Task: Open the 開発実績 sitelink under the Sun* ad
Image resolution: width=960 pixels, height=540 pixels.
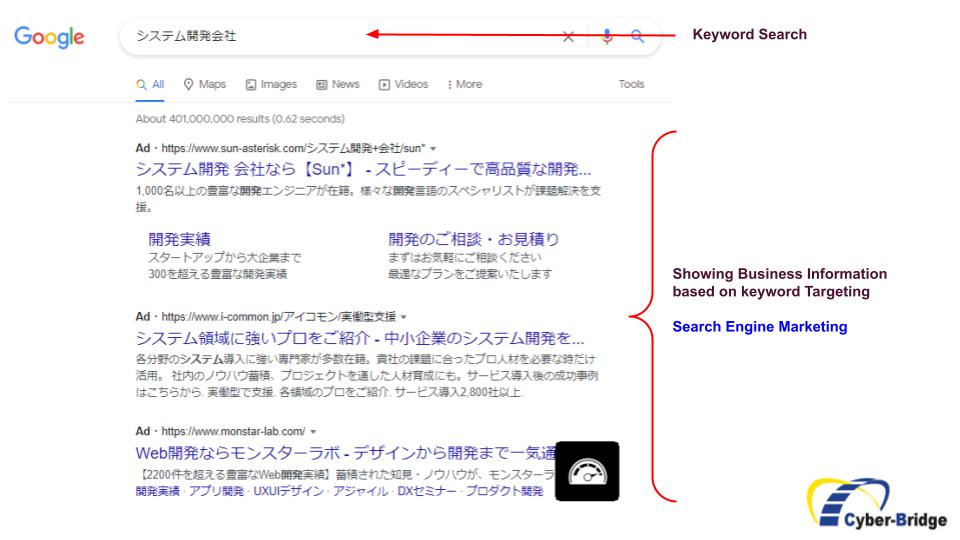Action: 179,239
